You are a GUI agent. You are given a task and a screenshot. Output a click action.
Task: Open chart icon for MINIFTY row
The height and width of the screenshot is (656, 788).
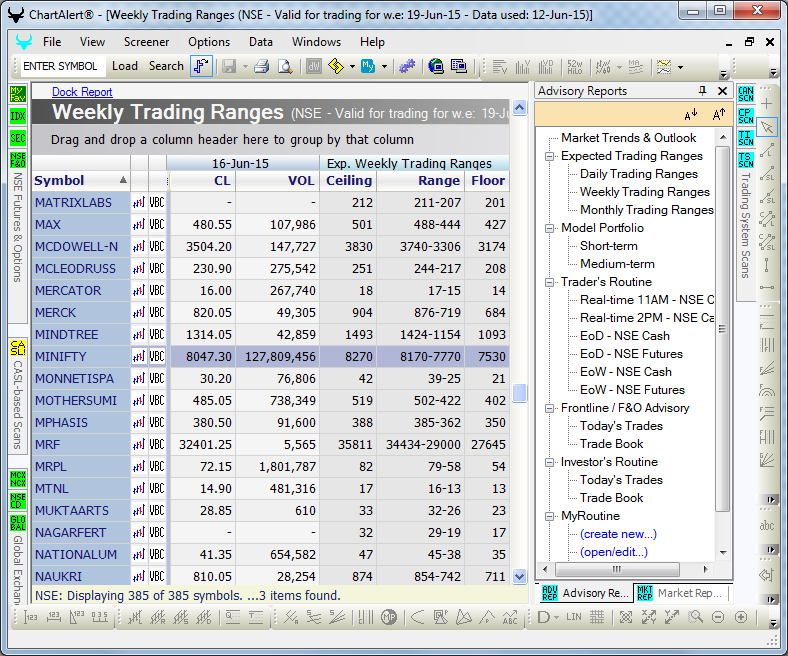click(x=139, y=356)
